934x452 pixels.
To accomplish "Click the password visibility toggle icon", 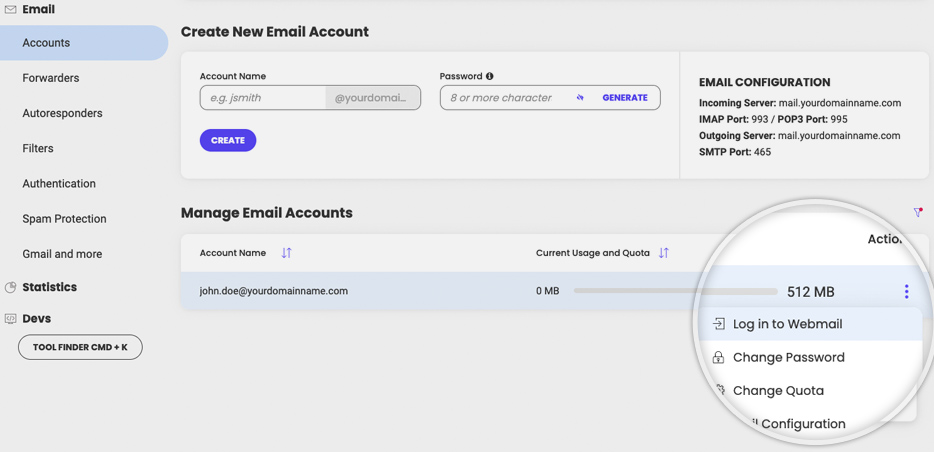I will 580,98.
